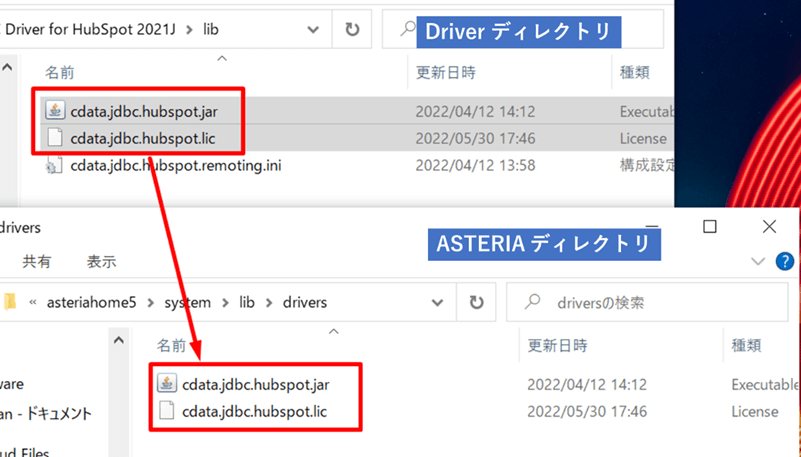Click 2022/04/12 13:58 date cell
Screen dimensions: 801x457
coord(475,165)
